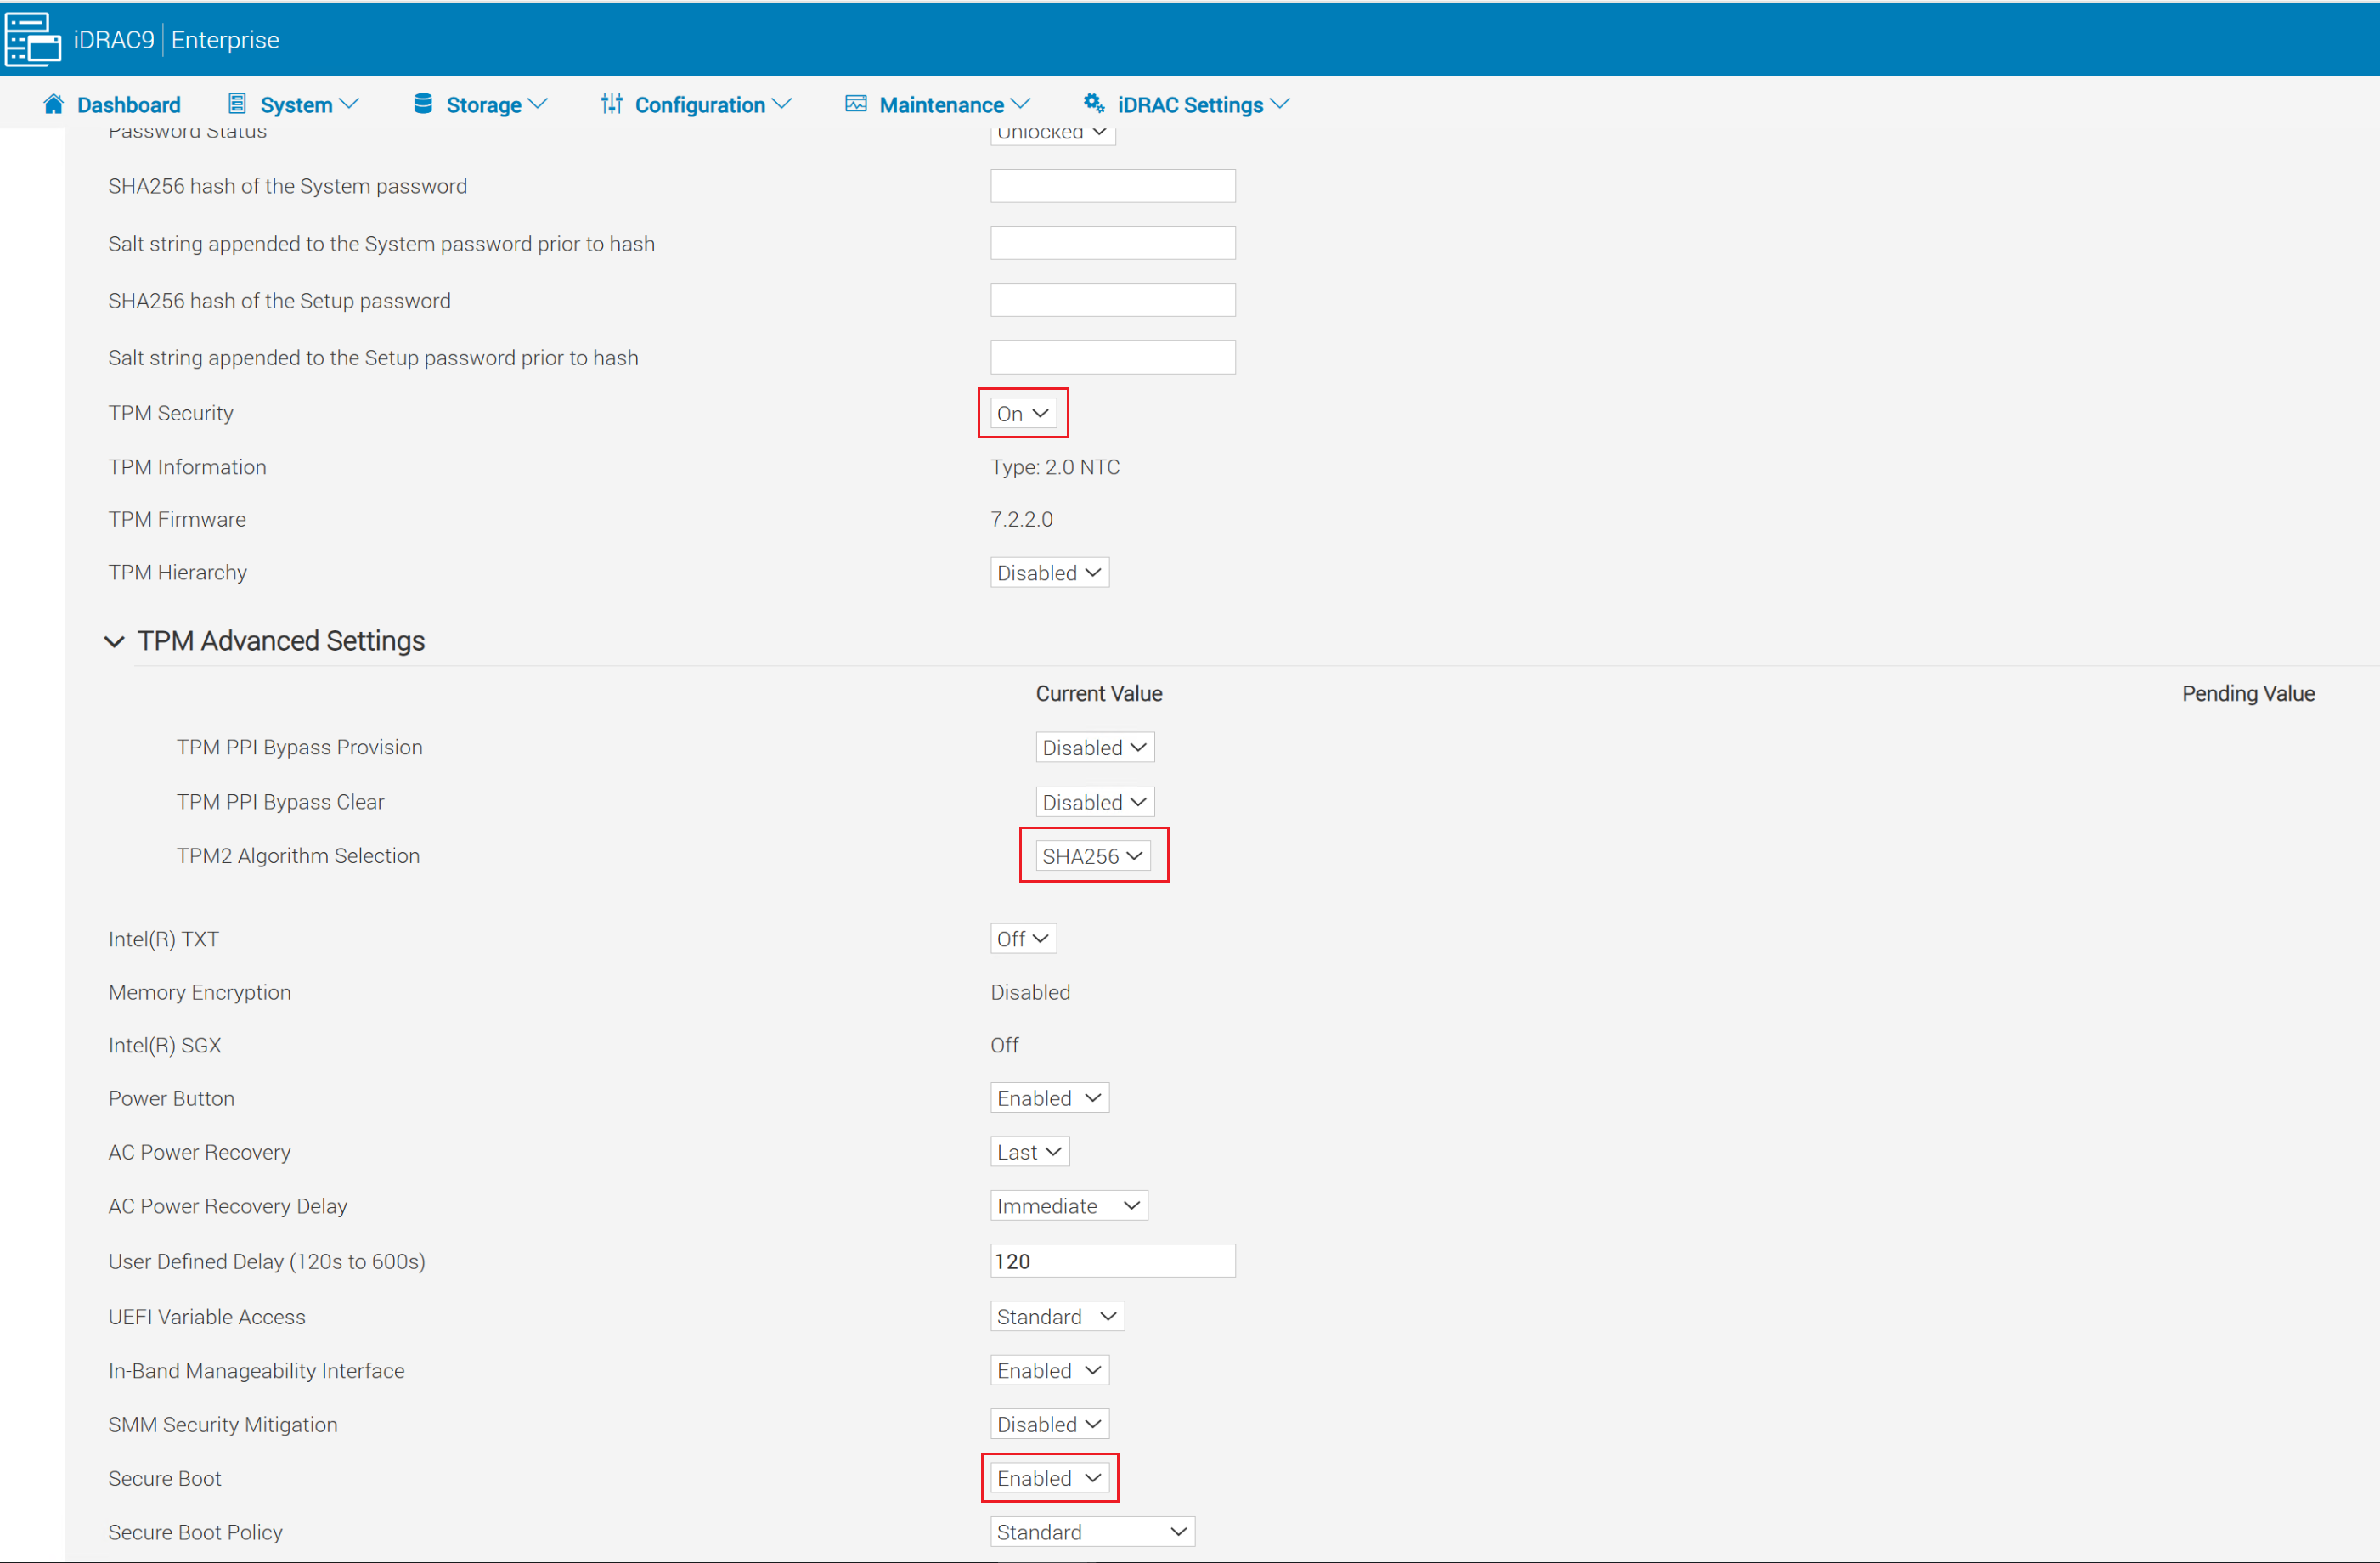
Task: Edit the User Defined Delay field
Action: click(1112, 1260)
